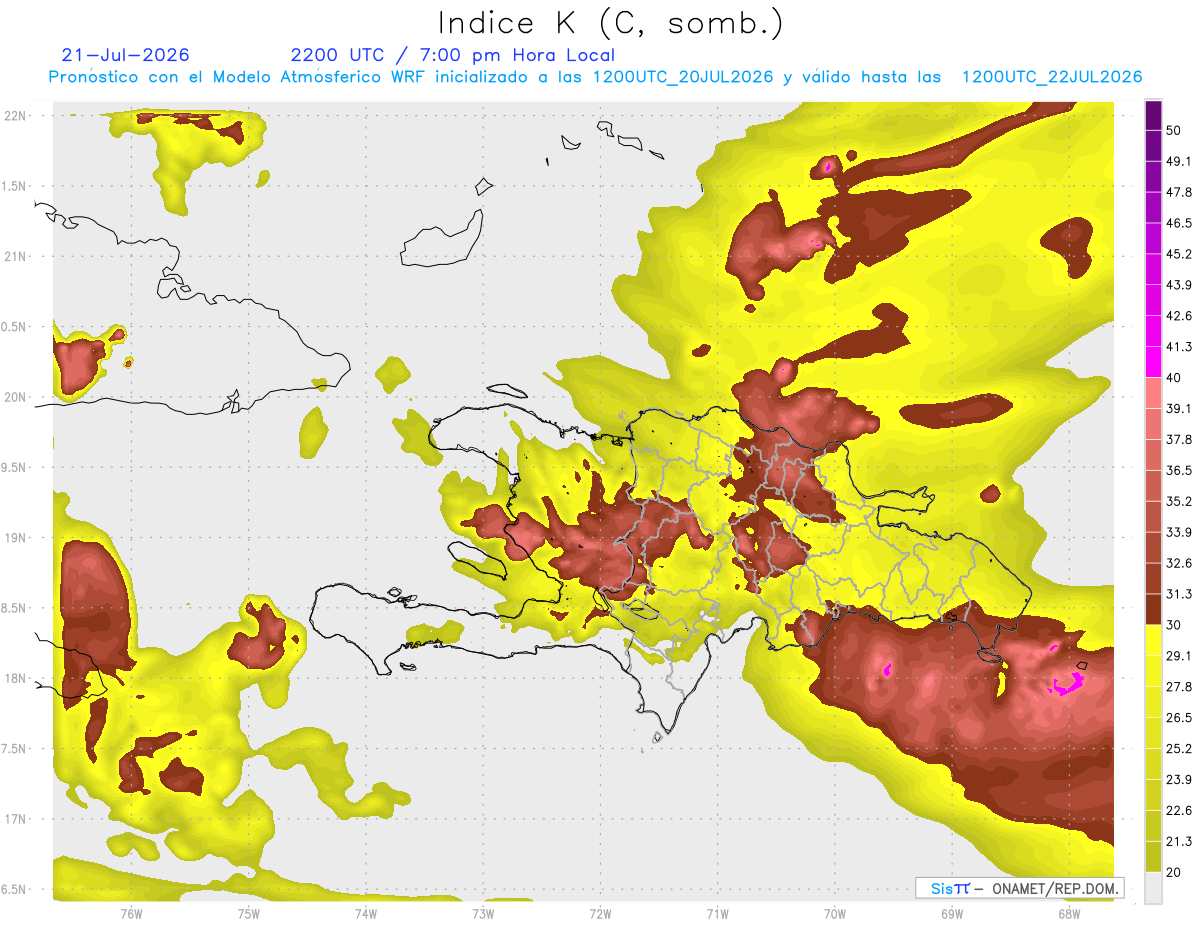
Task: Click the "76W" longitude axis label
Action: 131,913
